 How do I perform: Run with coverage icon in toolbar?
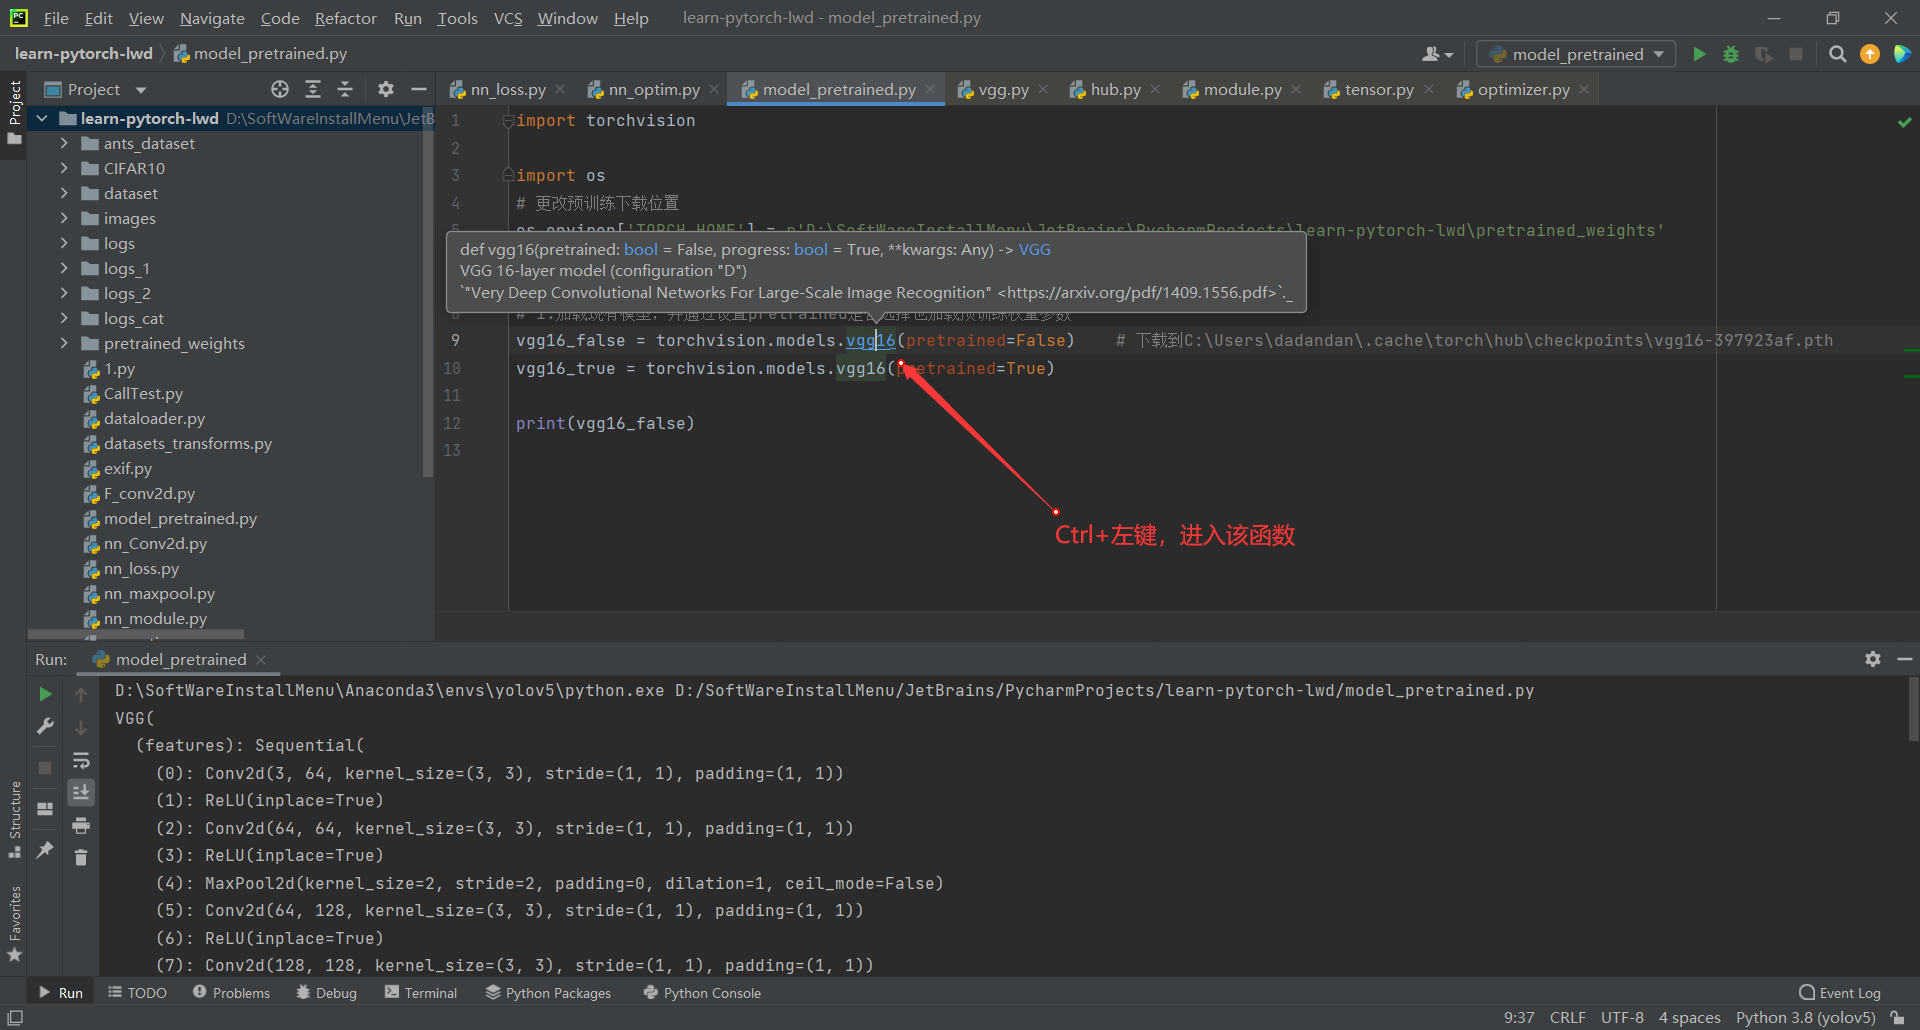(1764, 54)
